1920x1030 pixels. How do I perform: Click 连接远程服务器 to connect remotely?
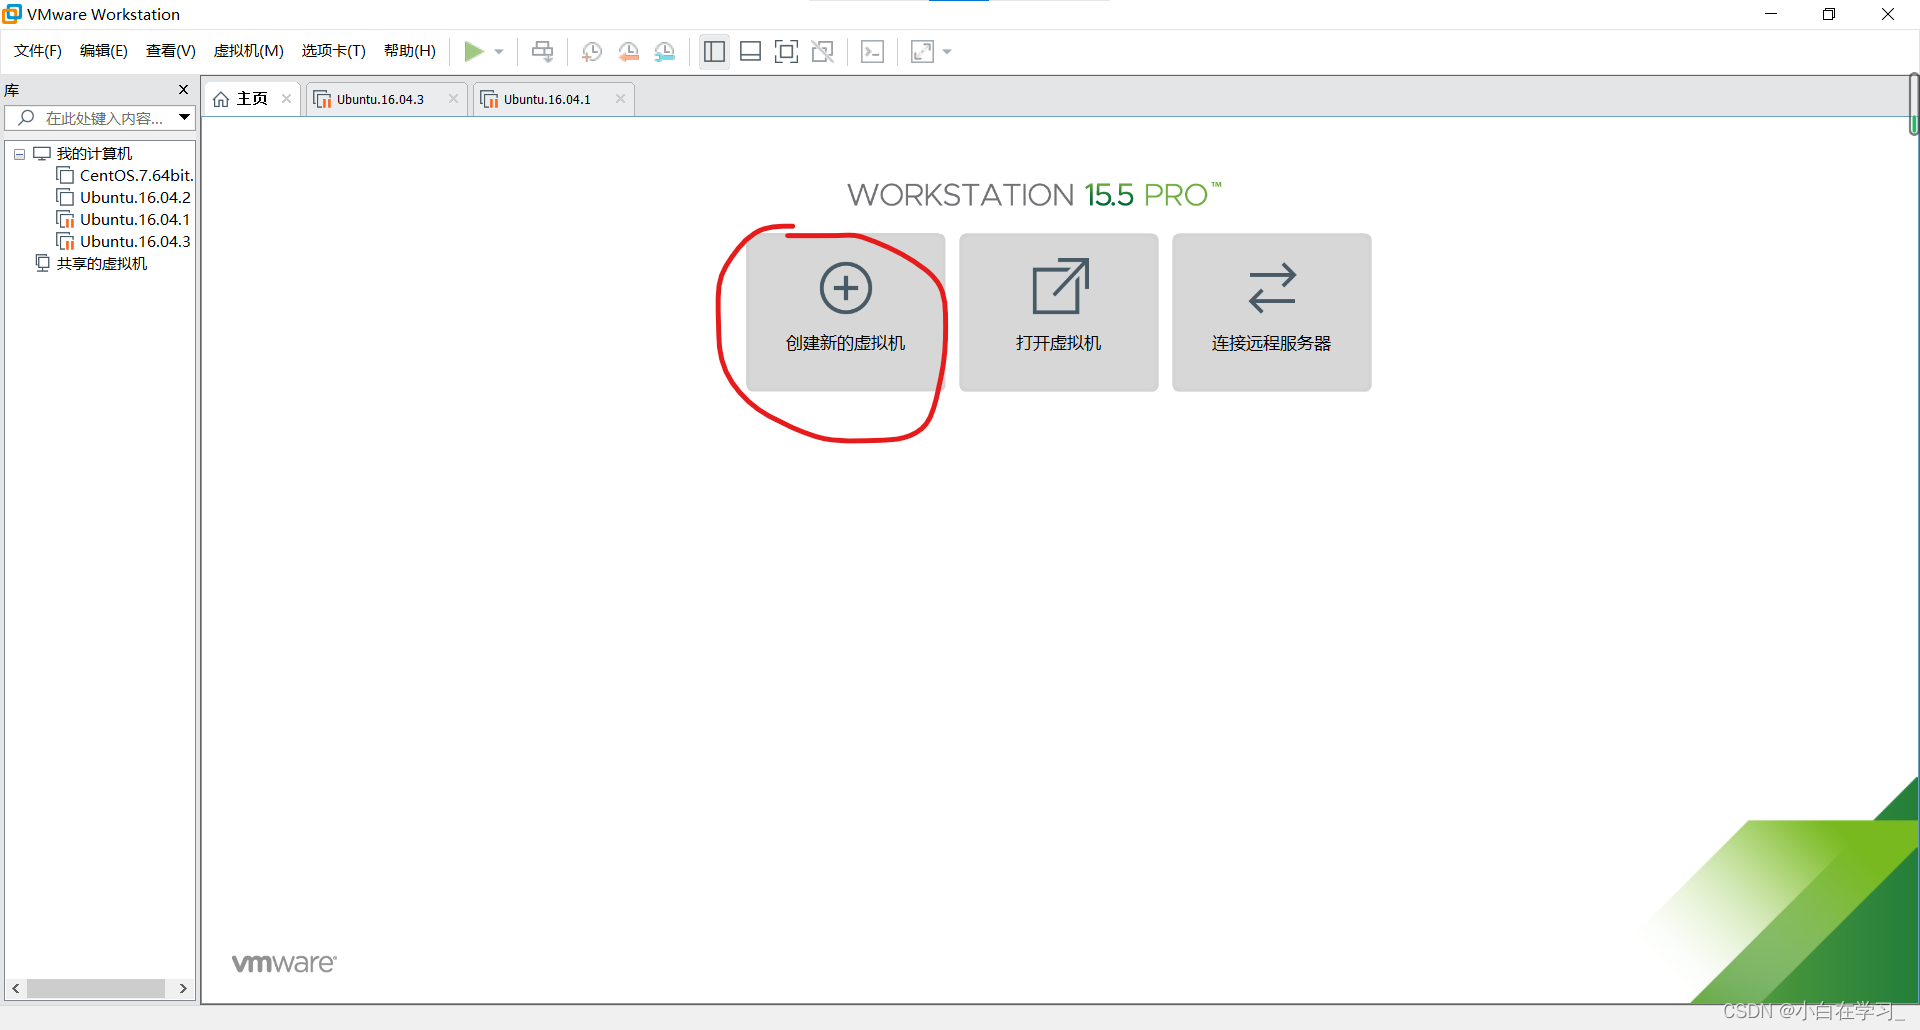[1270, 312]
